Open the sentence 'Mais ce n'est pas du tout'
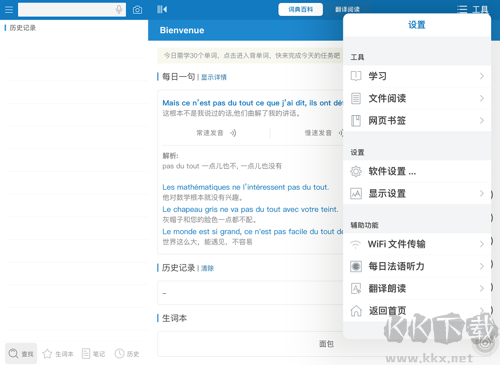 (253, 103)
